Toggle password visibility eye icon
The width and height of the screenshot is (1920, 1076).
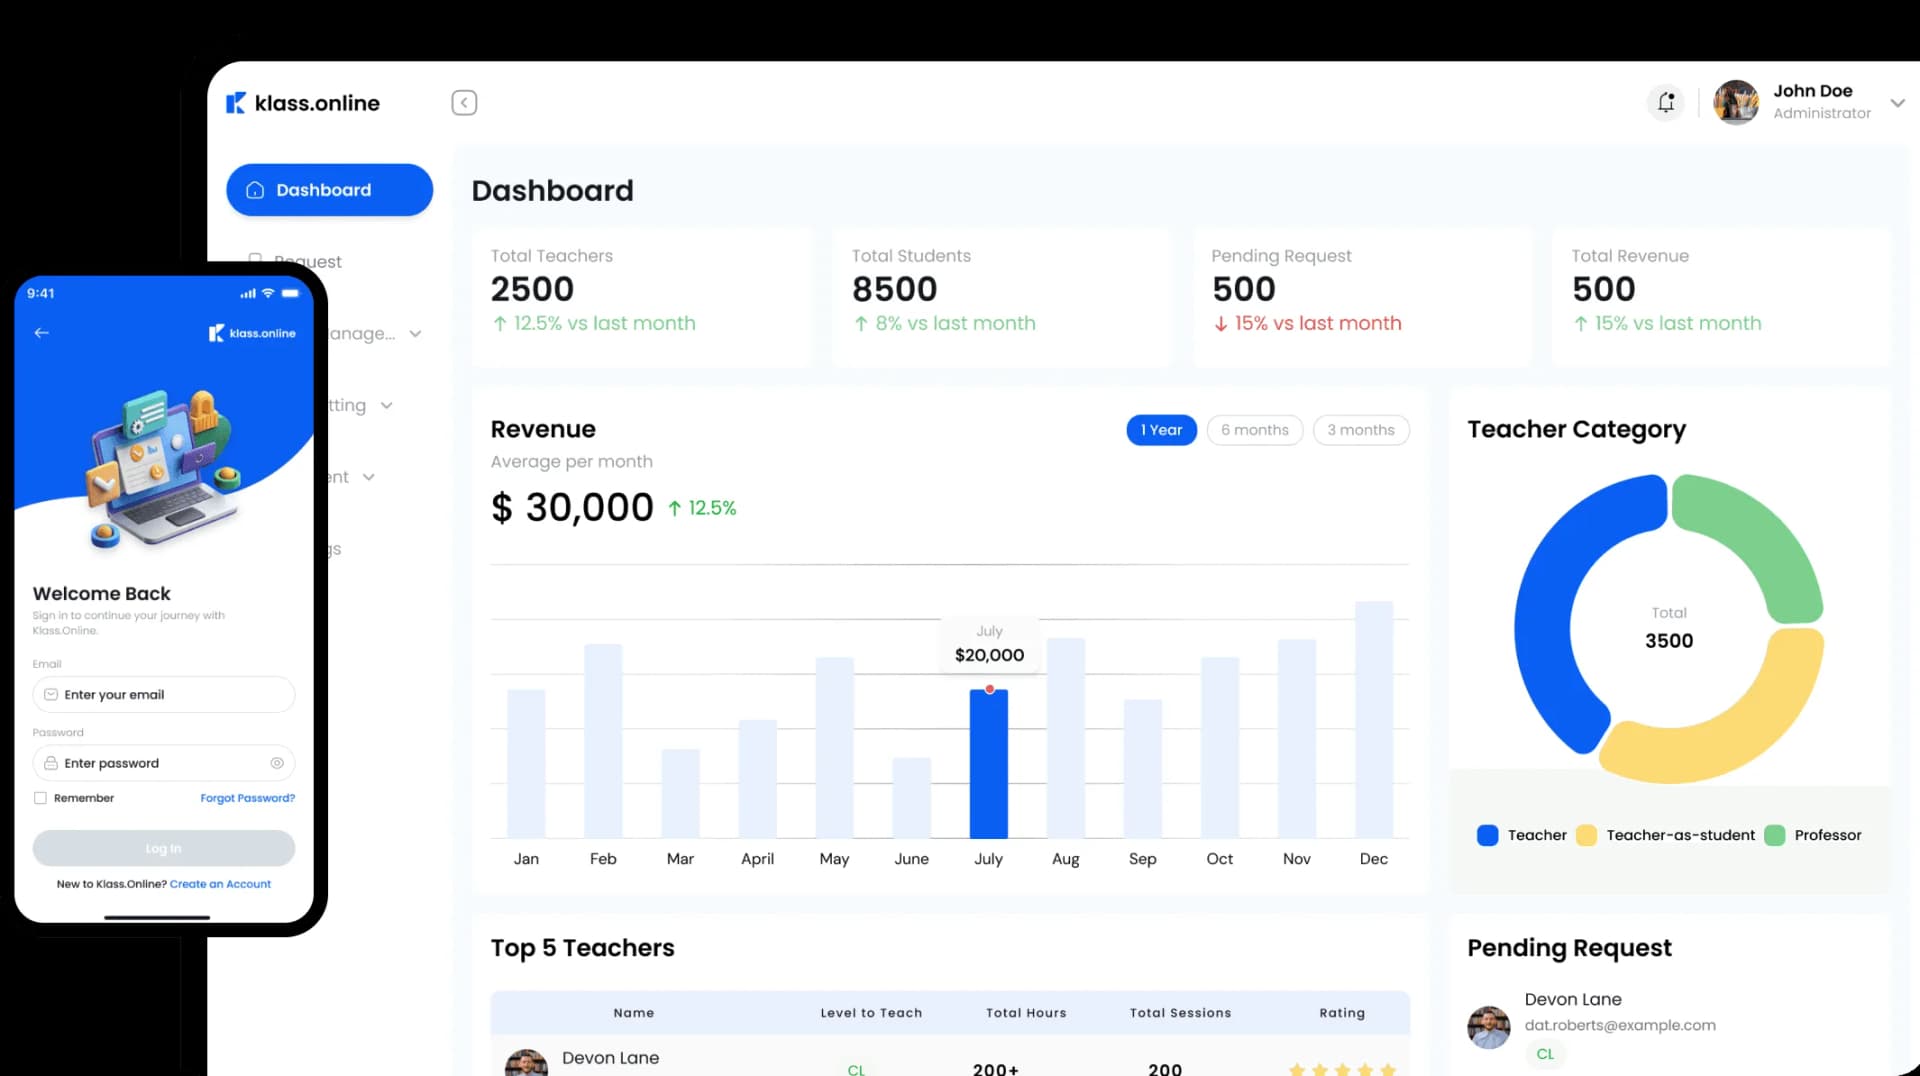click(x=277, y=763)
